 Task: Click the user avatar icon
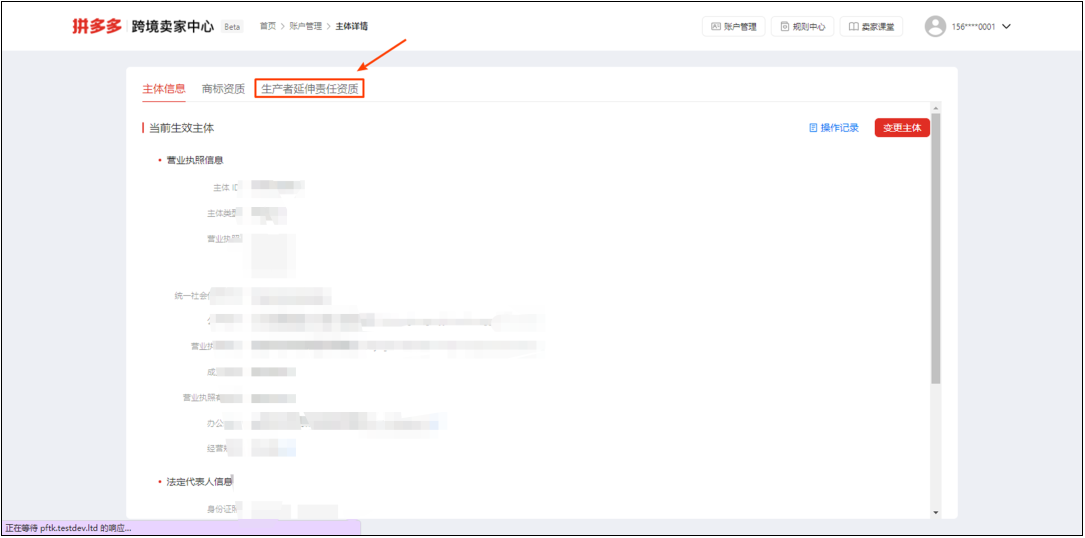click(x=935, y=27)
